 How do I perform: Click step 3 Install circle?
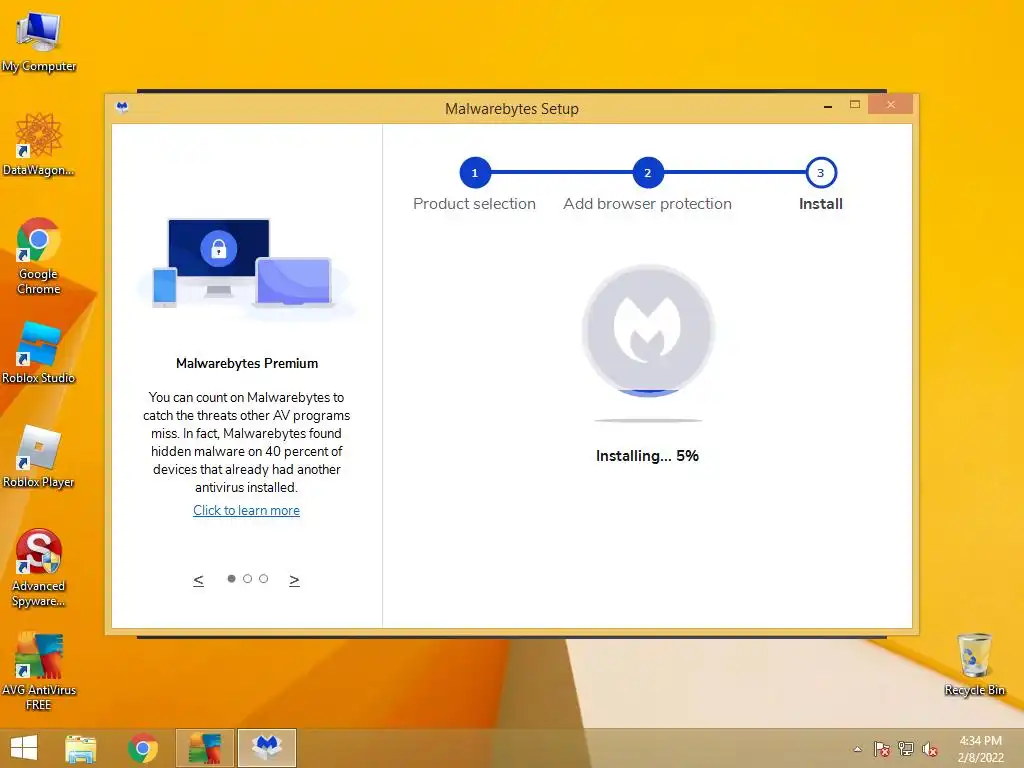[821, 173]
